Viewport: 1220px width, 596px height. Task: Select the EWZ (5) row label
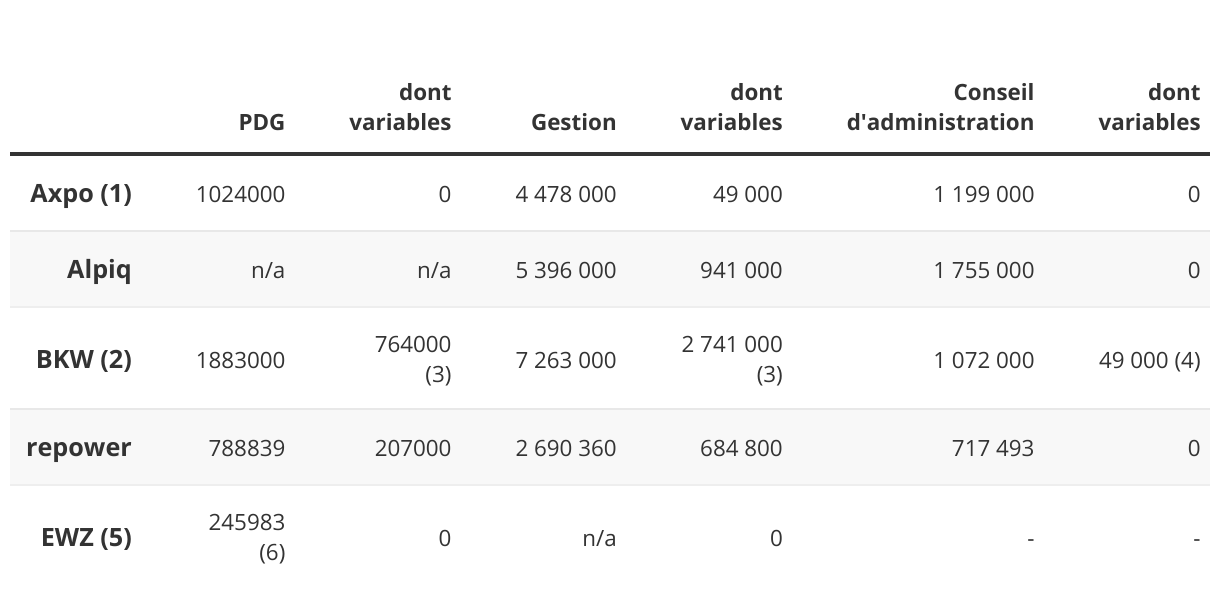[86, 538]
